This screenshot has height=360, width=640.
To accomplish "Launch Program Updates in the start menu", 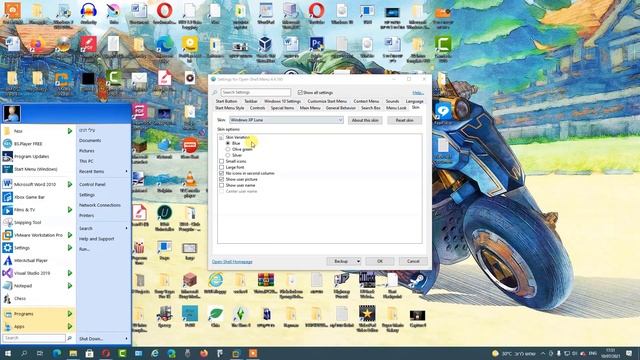I will click(38, 156).
